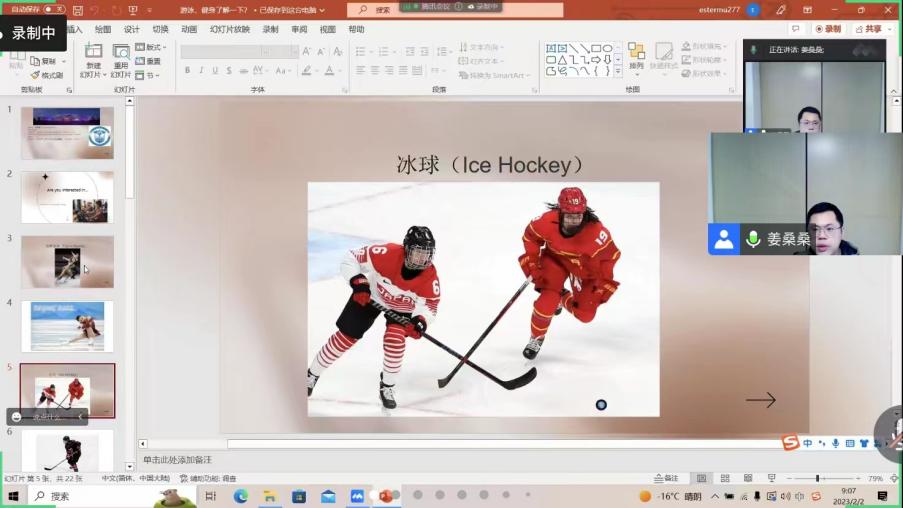This screenshot has height=508, width=903.
Task: Toggle the AutoSave (自动保存) switch
Action: coord(53,10)
